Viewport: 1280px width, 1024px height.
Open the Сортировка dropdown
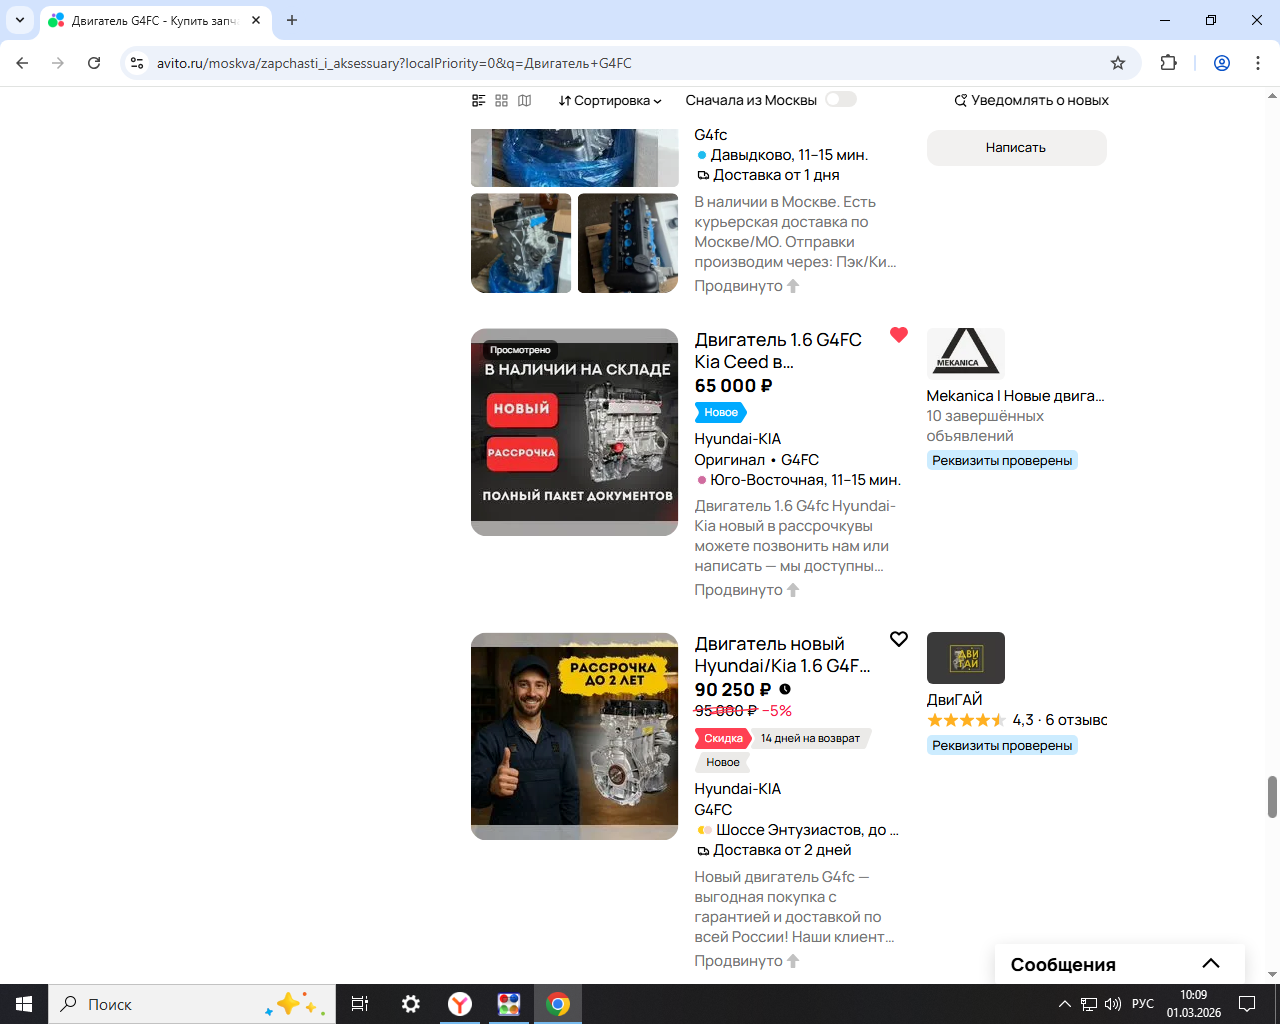click(x=610, y=100)
